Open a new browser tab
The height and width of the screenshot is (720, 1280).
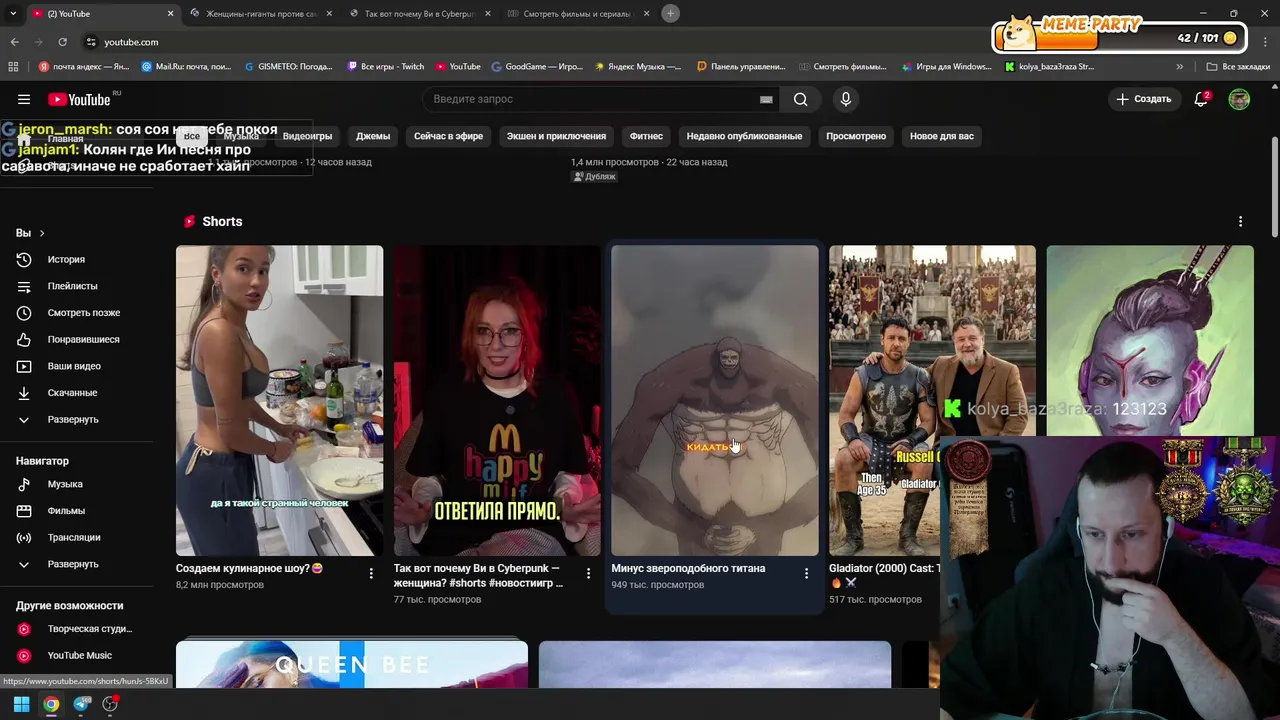[x=670, y=13]
